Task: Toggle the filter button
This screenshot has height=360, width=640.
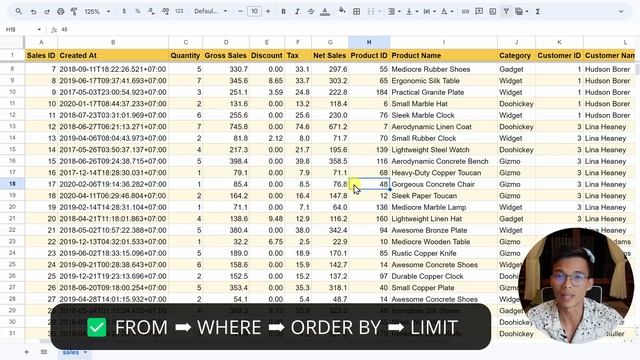Action: coord(506,11)
